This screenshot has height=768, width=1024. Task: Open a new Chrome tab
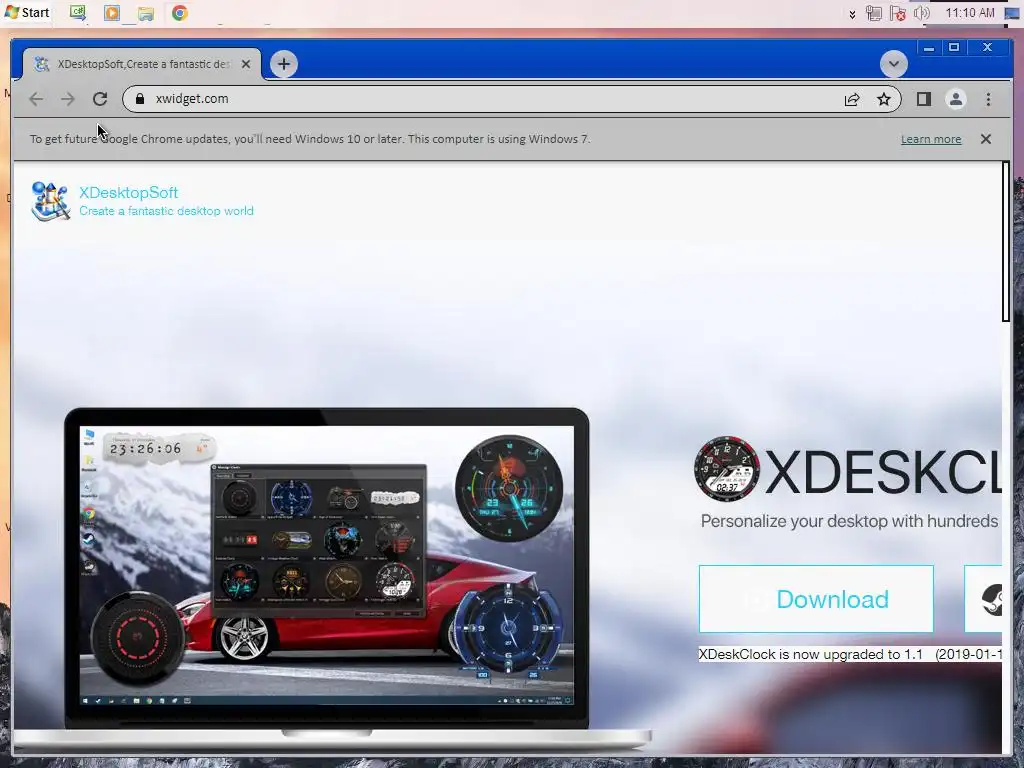(283, 64)
